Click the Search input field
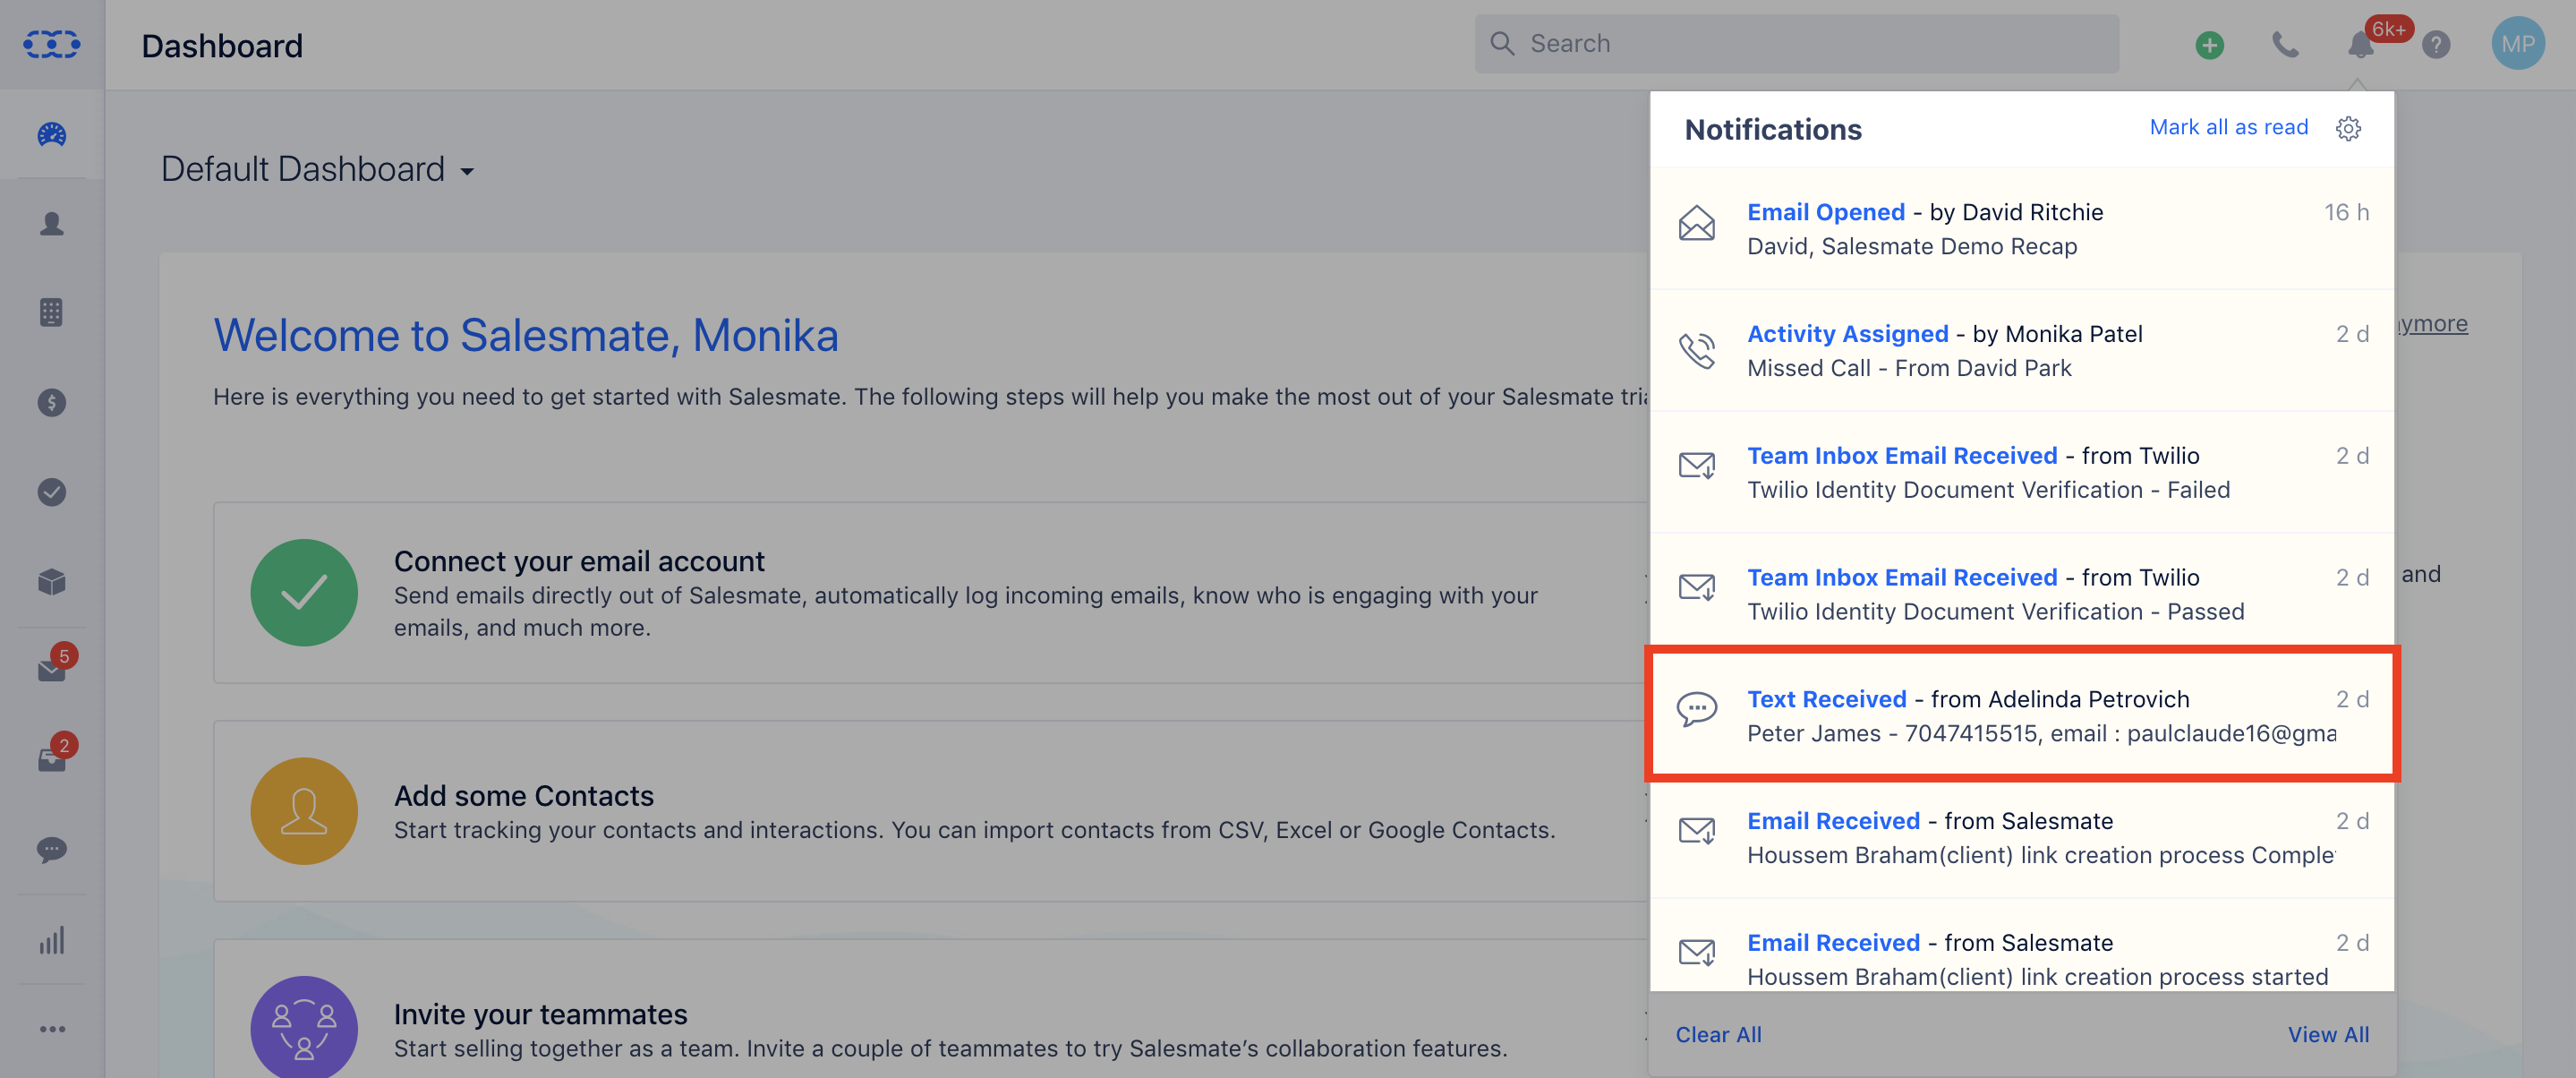2576x1078 pixels. pos(1796,43)
